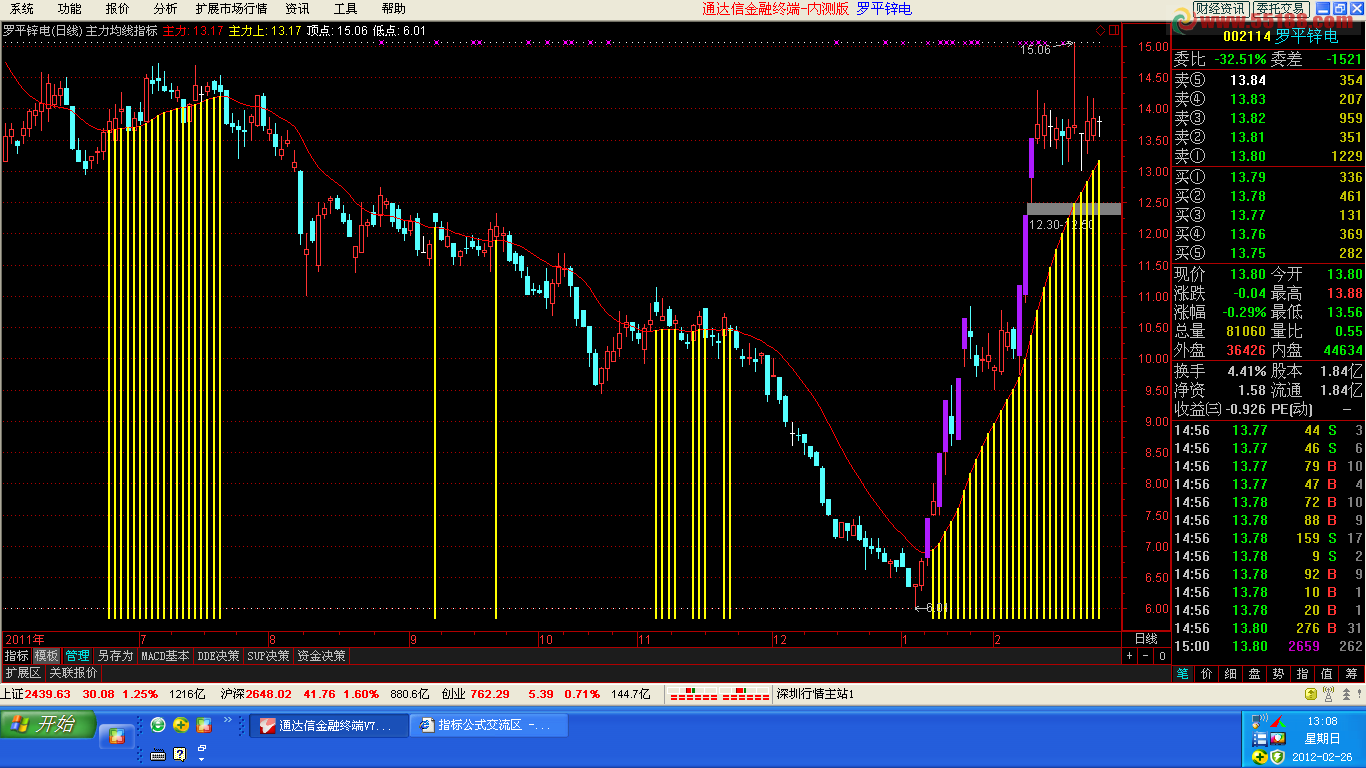Open the 报价 menu

click(118, 9)
